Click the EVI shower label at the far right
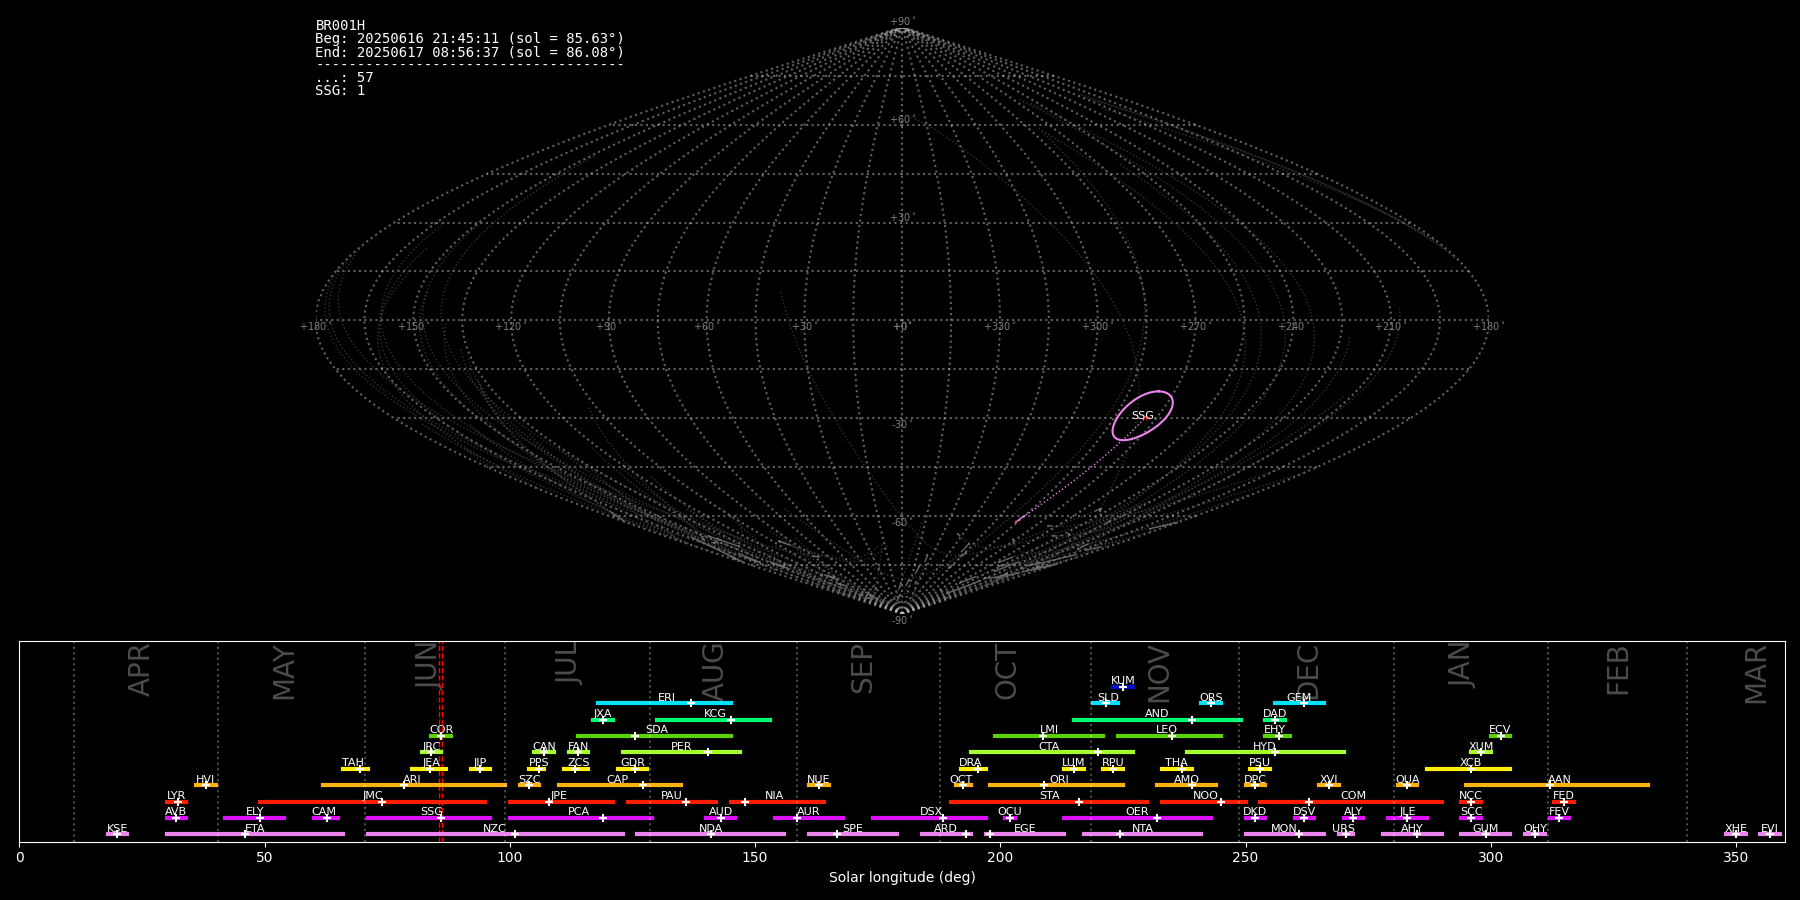Image resolution: width=1800 pixels, height=900 pixels. [x=1770, y=829]
